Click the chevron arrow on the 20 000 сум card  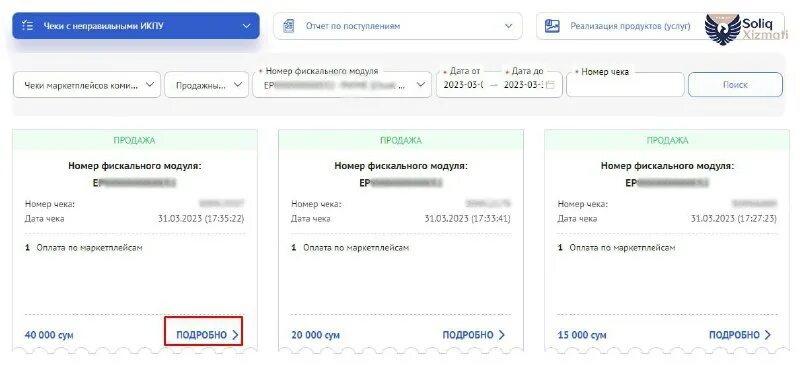point(502,335)
